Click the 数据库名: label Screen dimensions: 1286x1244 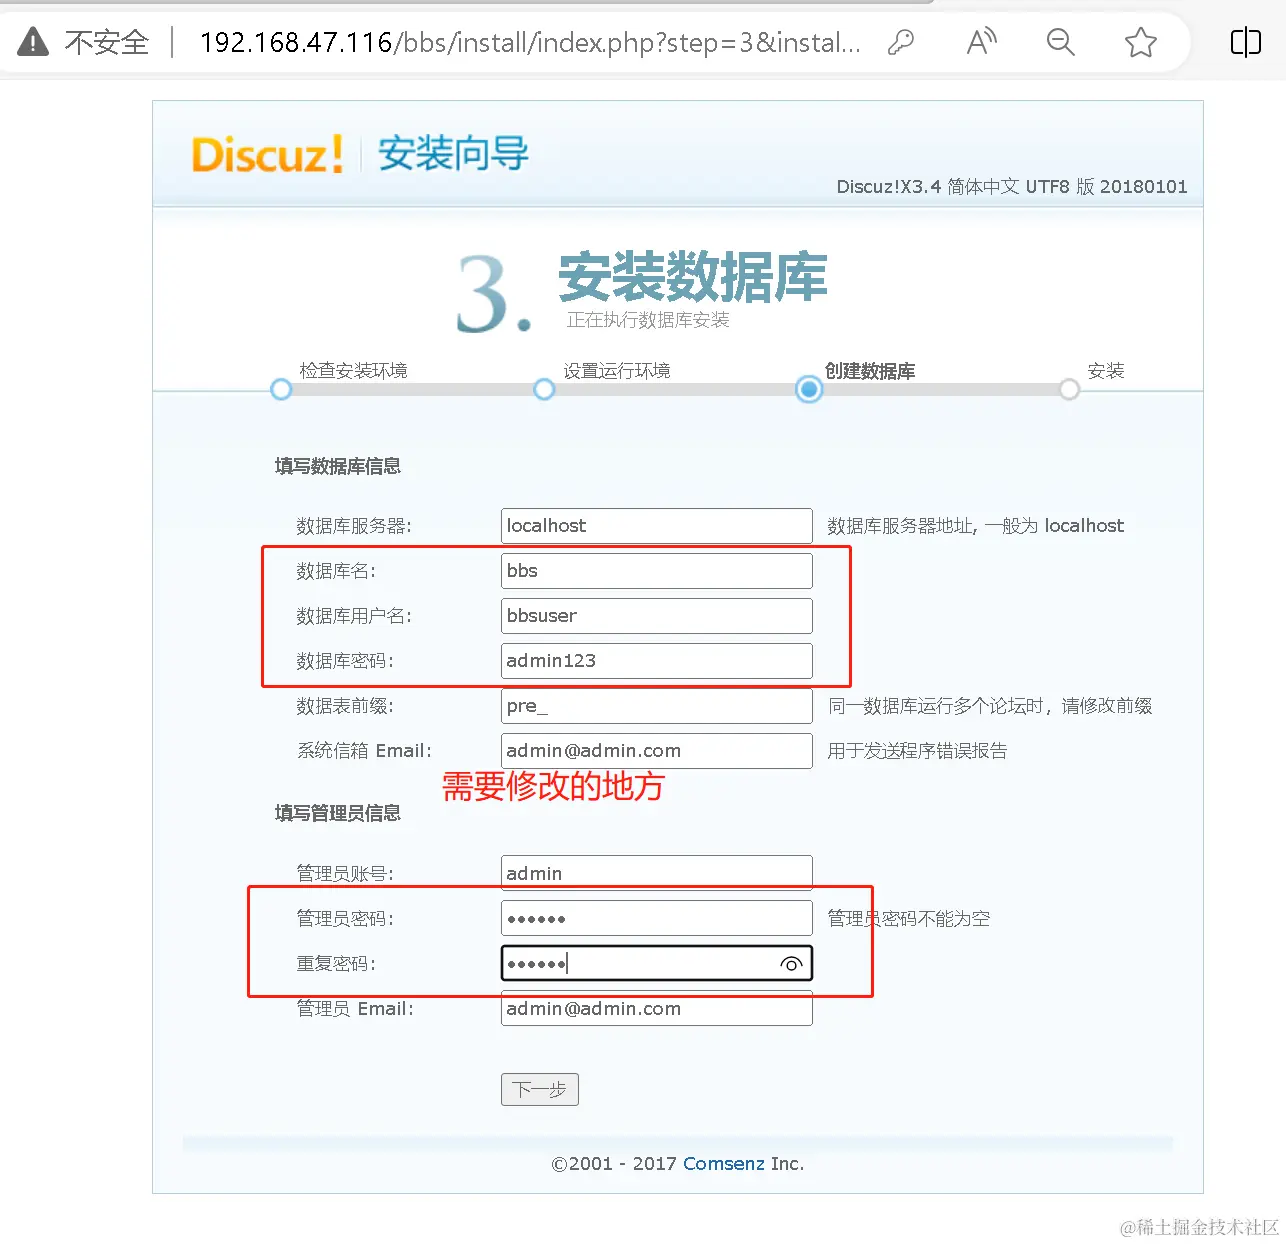click(x=336, y=571)
